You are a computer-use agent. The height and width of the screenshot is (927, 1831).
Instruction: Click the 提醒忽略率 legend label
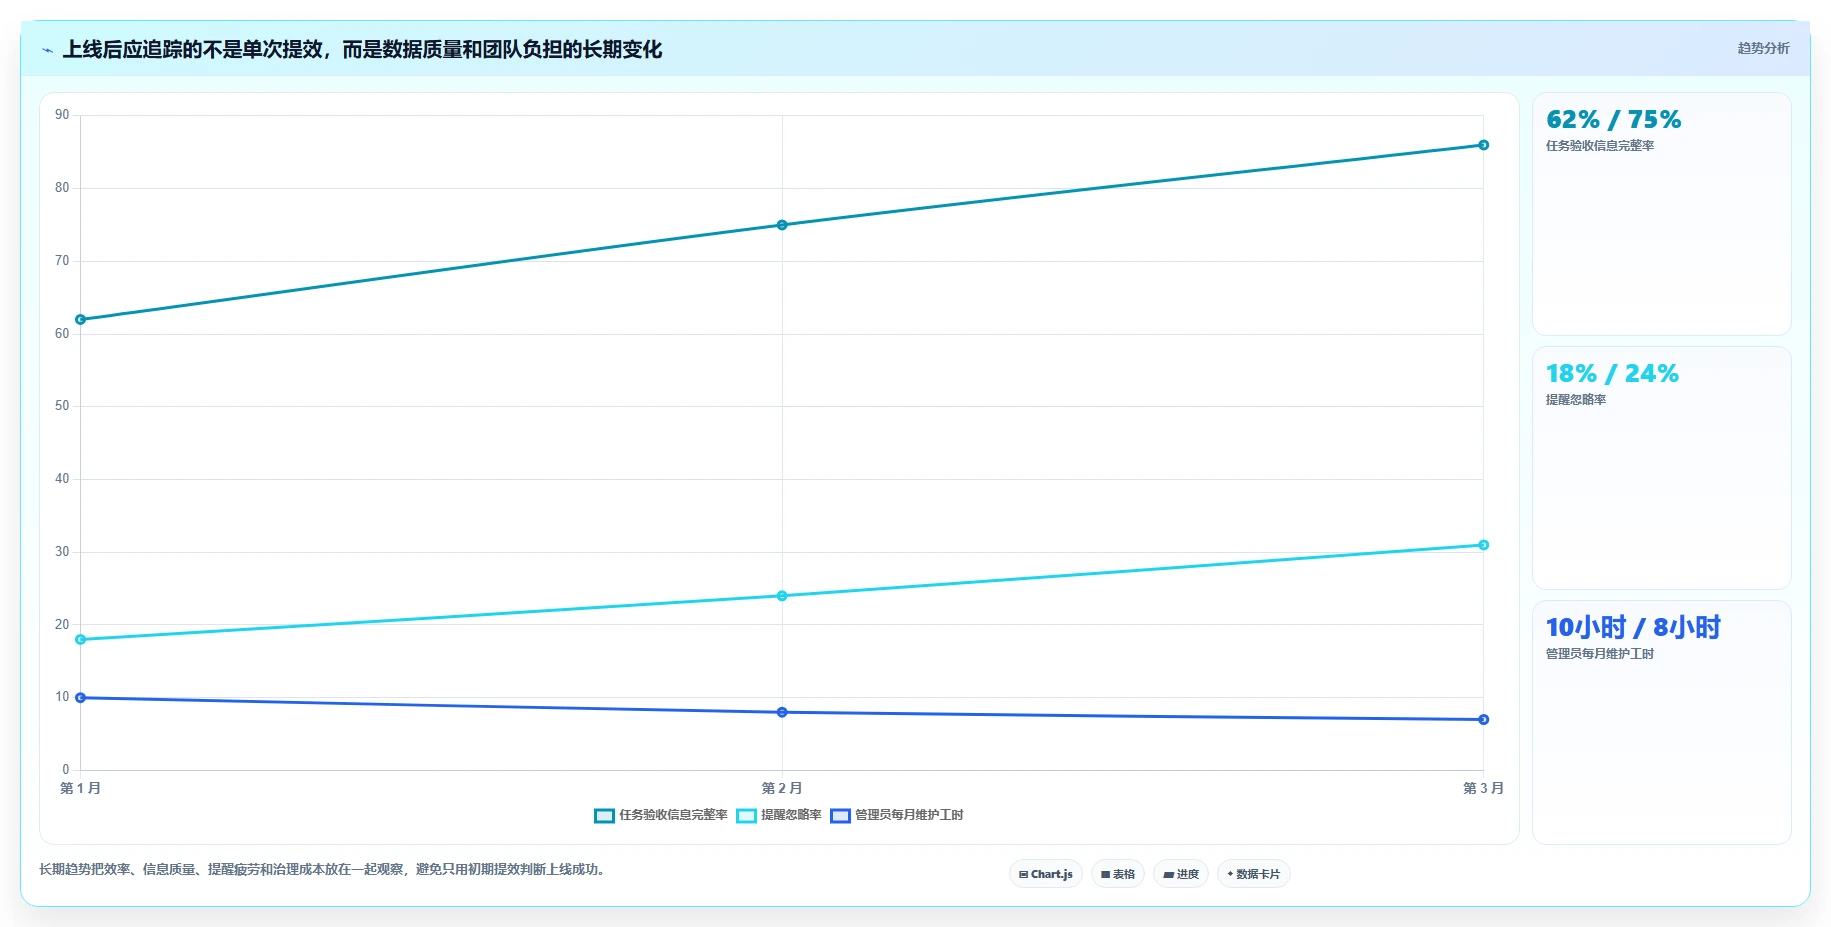791,815
